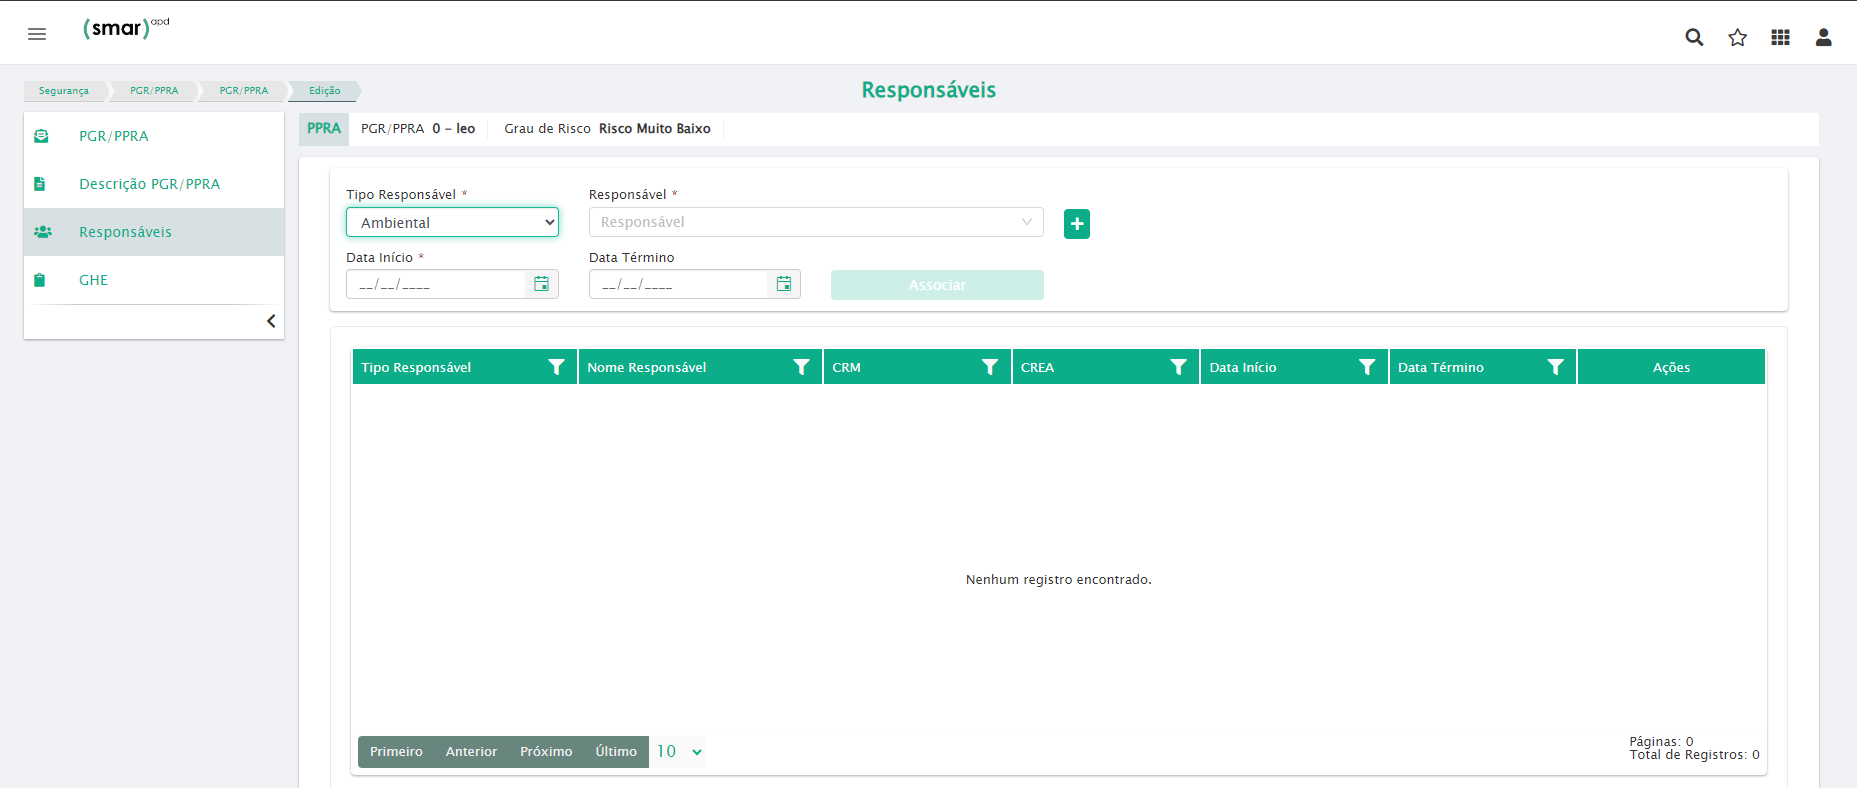Click the favorites star icon

[x=1738, y=37]
